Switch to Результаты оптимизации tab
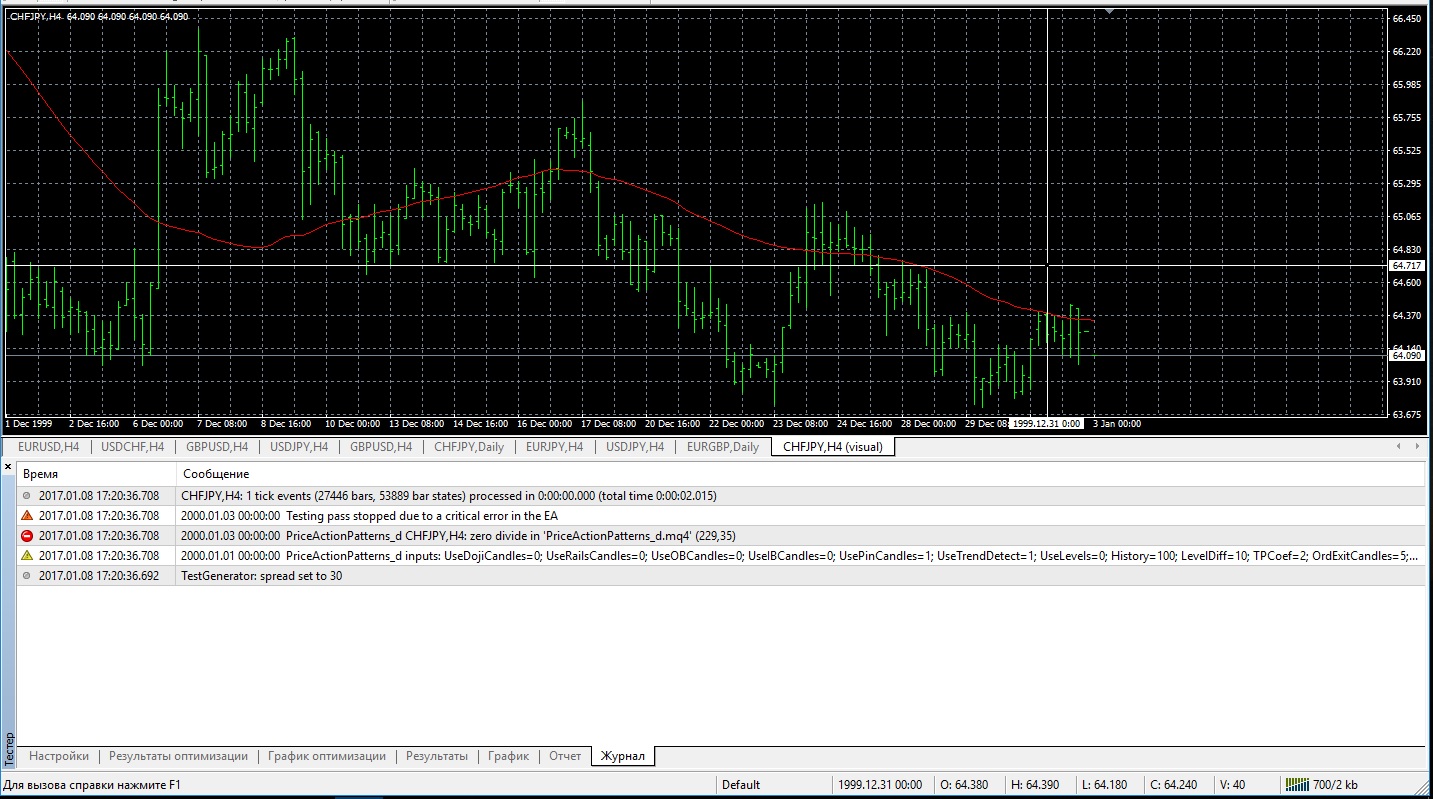Viewport: 1433px width, 799px height. (178, 756)
